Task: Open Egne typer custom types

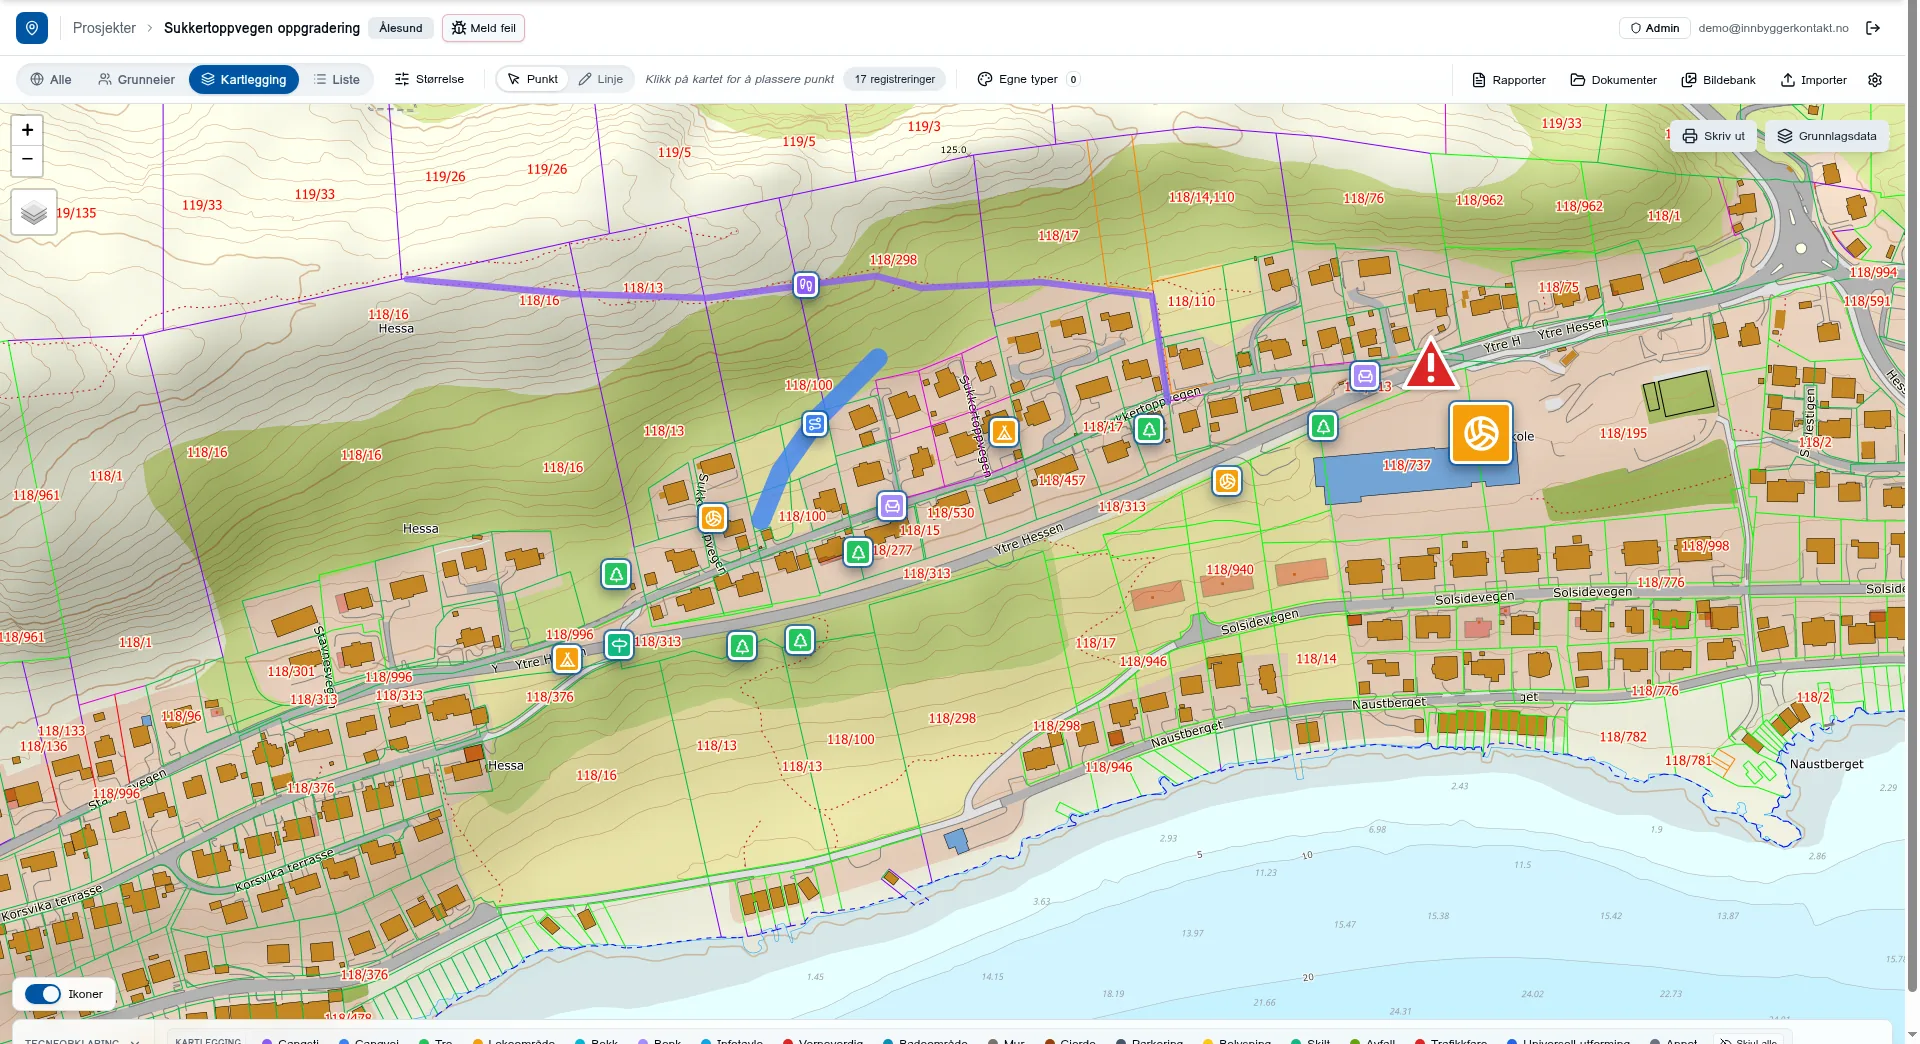Action: point(1028,79)
